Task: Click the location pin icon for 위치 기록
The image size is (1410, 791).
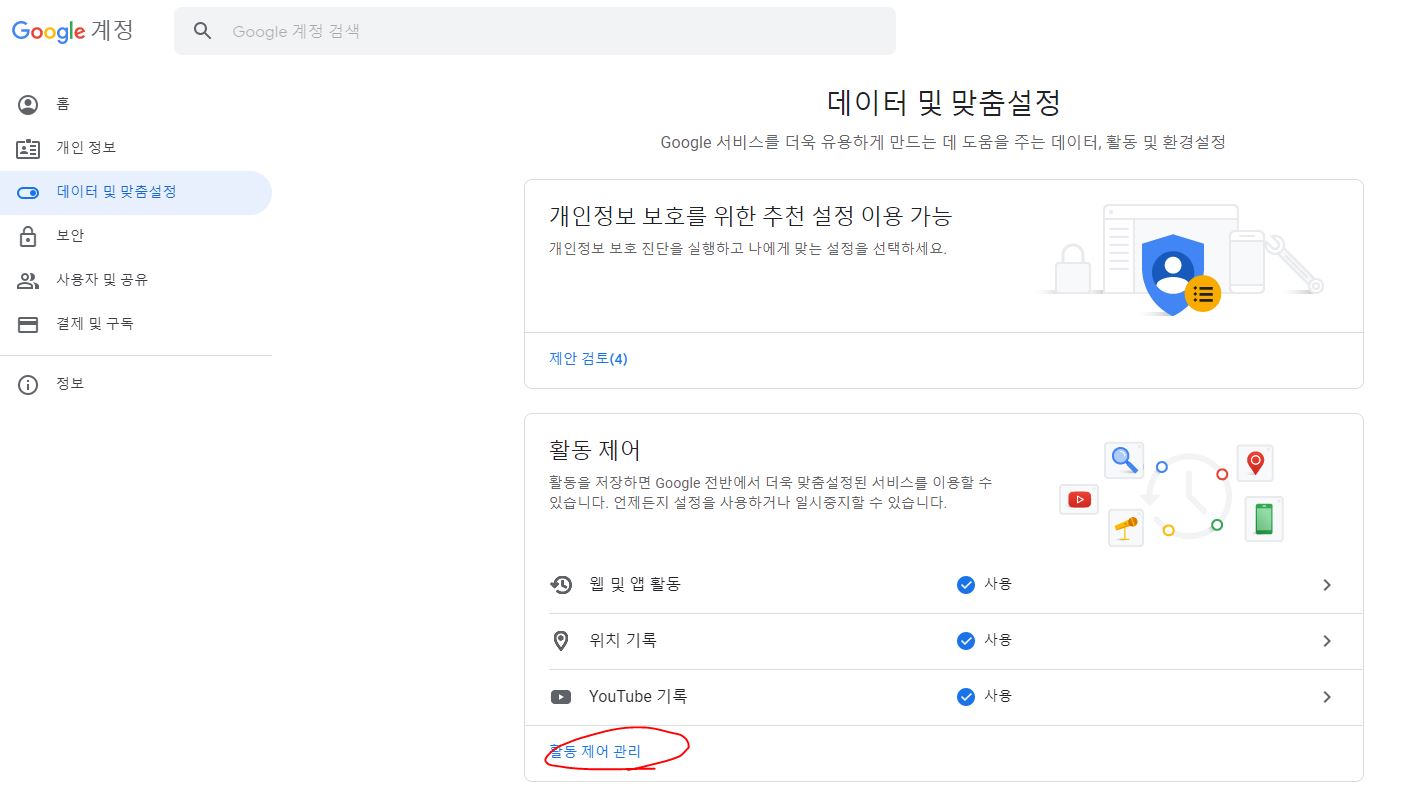Action: coord(561,641)
